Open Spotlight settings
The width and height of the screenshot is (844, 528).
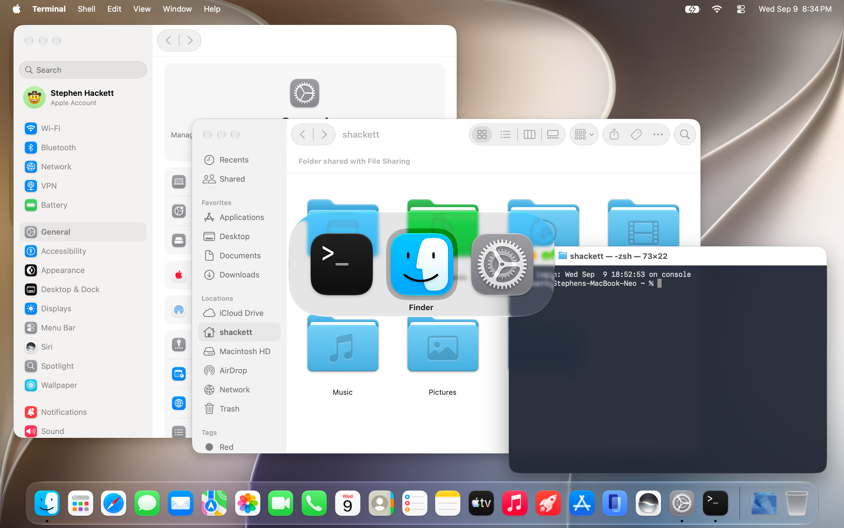point(83,366)
